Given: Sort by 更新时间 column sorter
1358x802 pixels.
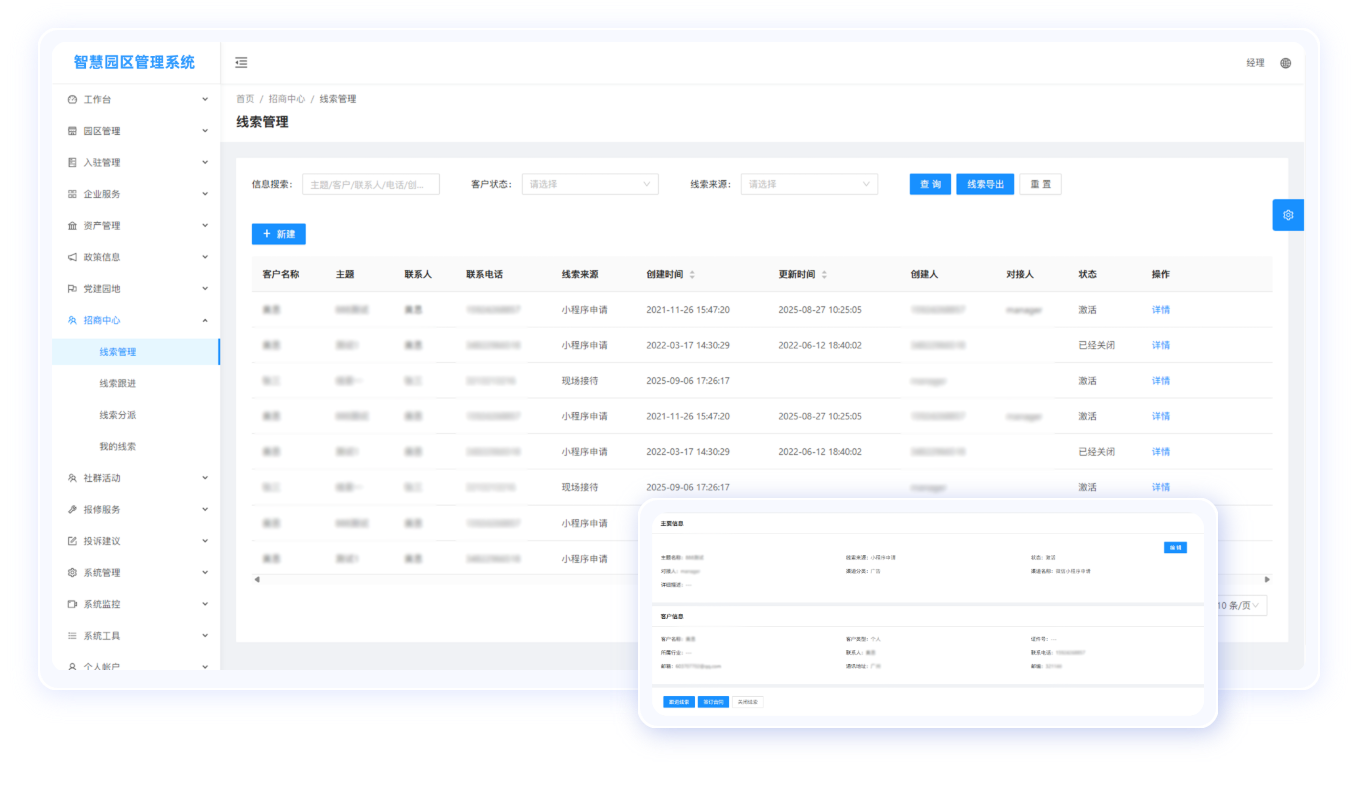Looking at the screenshot, I should coord(824,275).
